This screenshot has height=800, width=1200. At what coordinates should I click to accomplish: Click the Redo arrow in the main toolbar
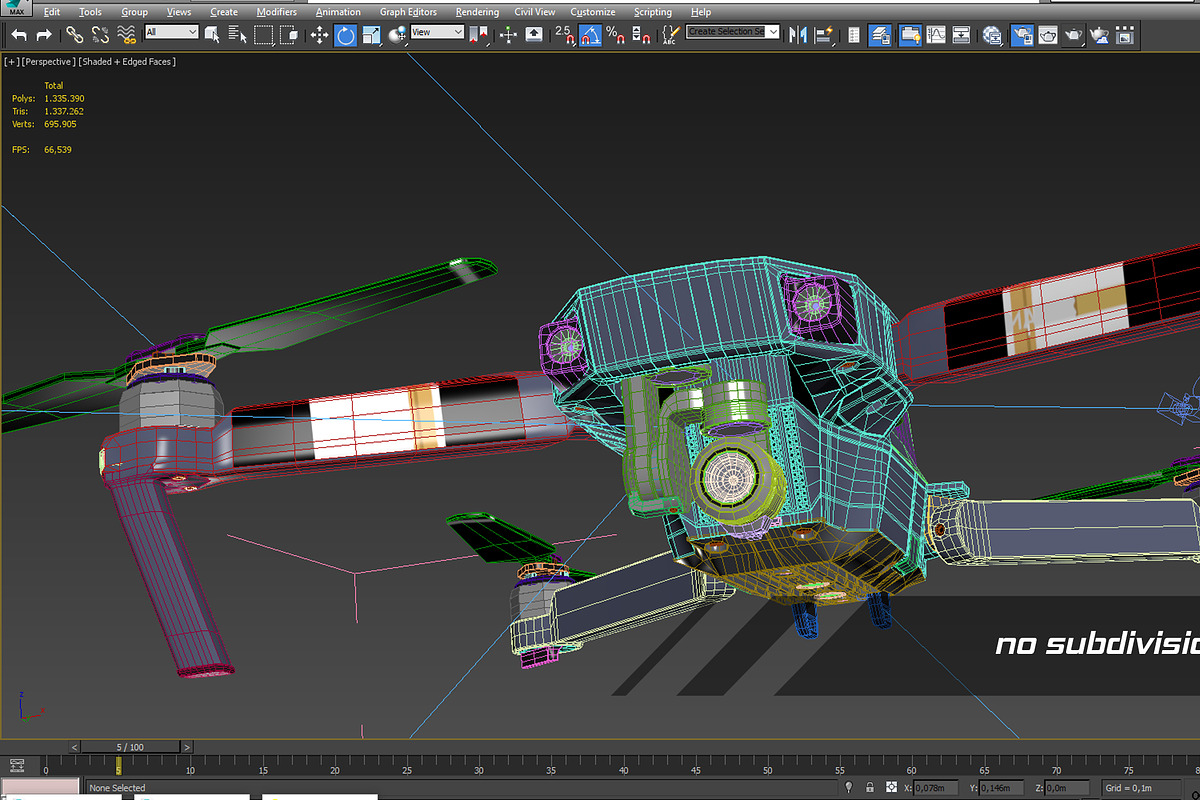pos(44,35)
